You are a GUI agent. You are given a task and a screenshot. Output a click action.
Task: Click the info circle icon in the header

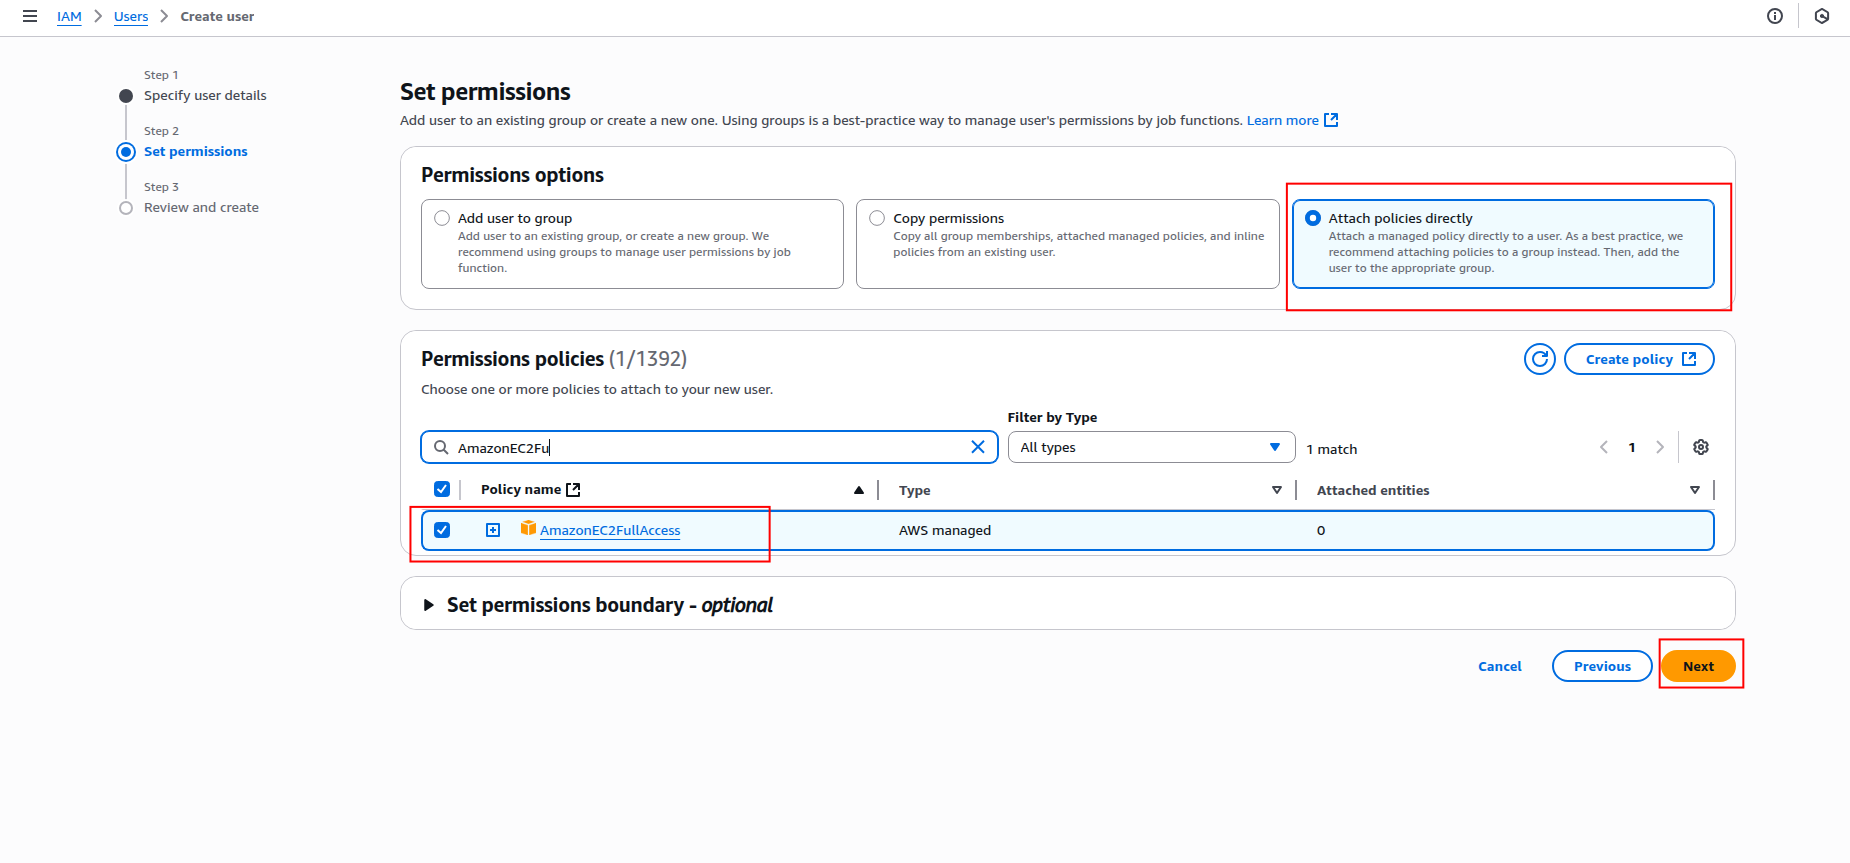[x=1775, y=16]
